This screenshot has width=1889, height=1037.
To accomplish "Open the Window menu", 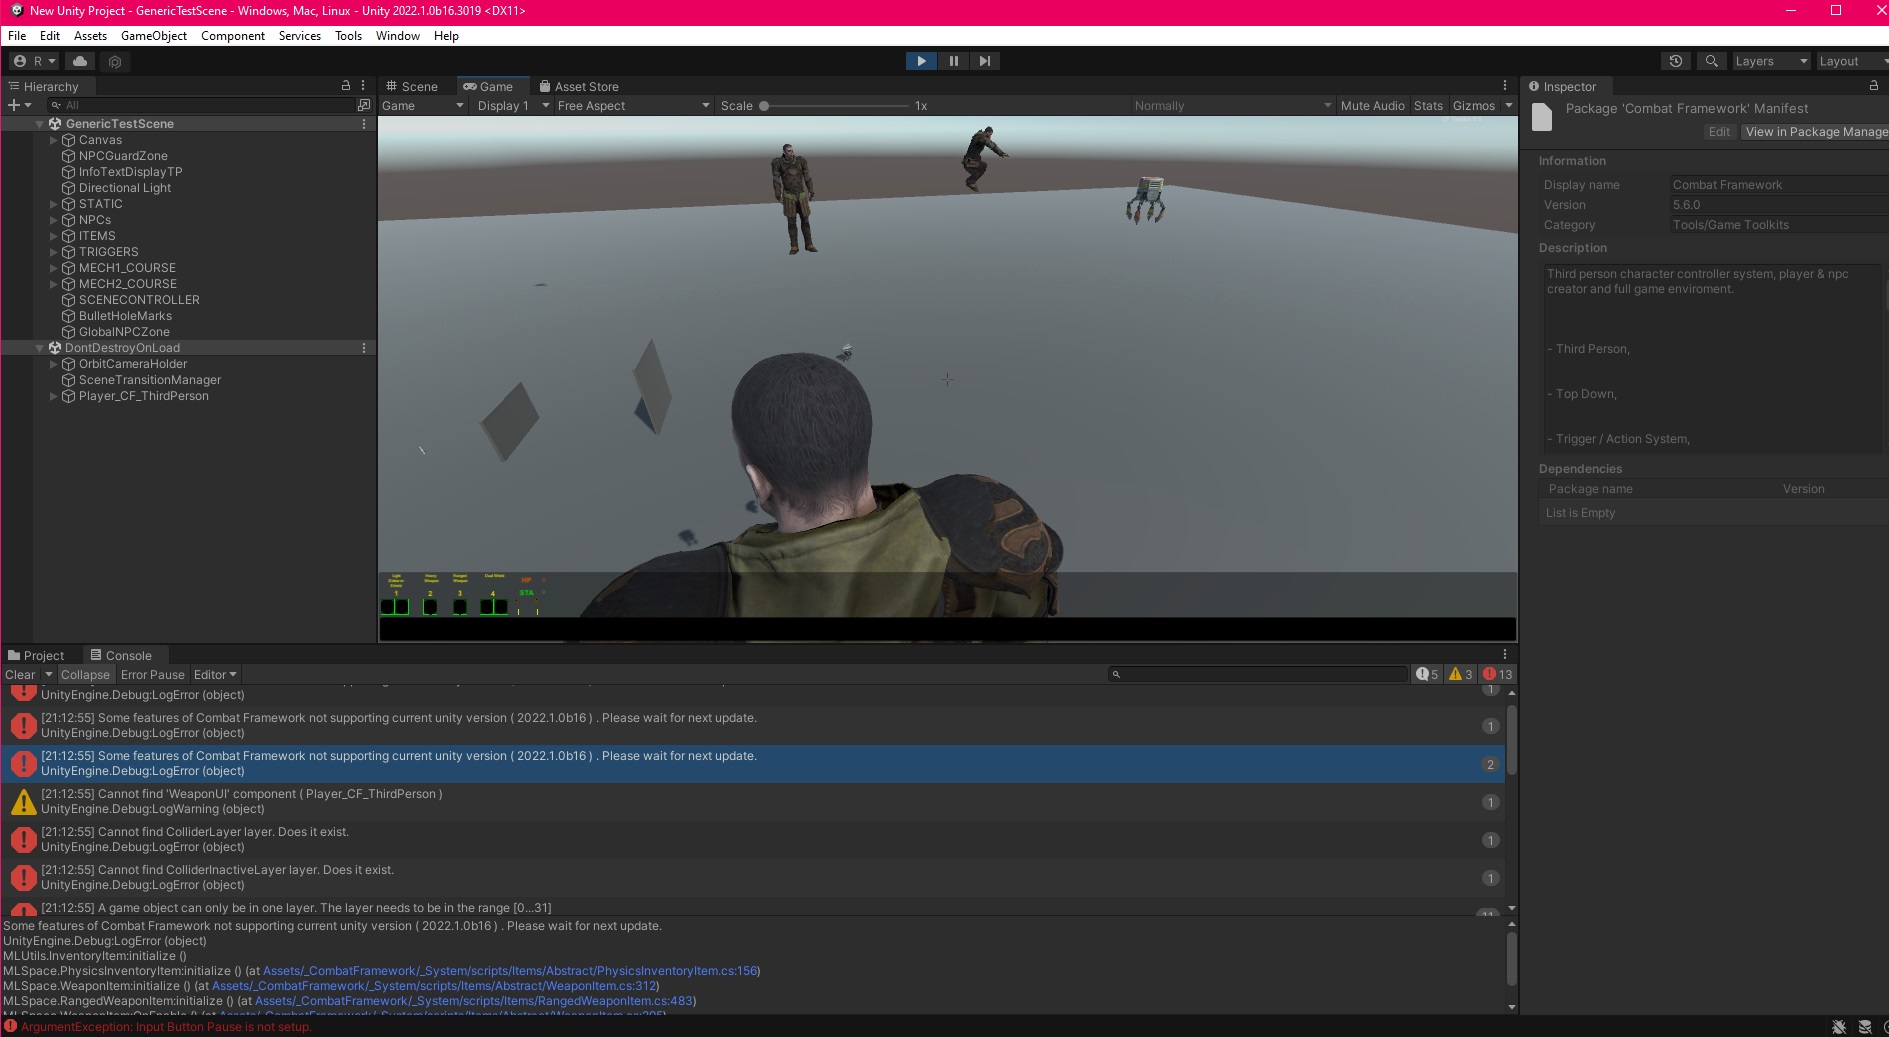I will pos(398,35).
